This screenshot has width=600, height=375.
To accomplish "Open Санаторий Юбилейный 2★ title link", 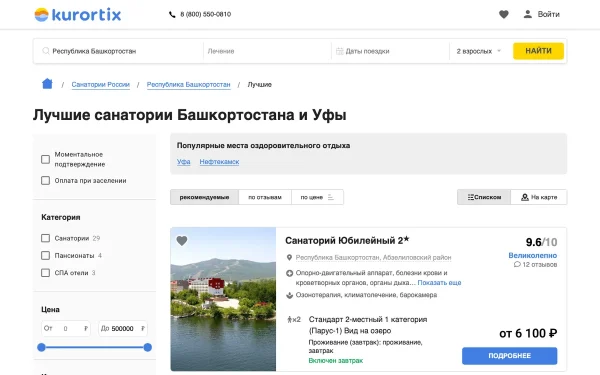I will [347, 241].
